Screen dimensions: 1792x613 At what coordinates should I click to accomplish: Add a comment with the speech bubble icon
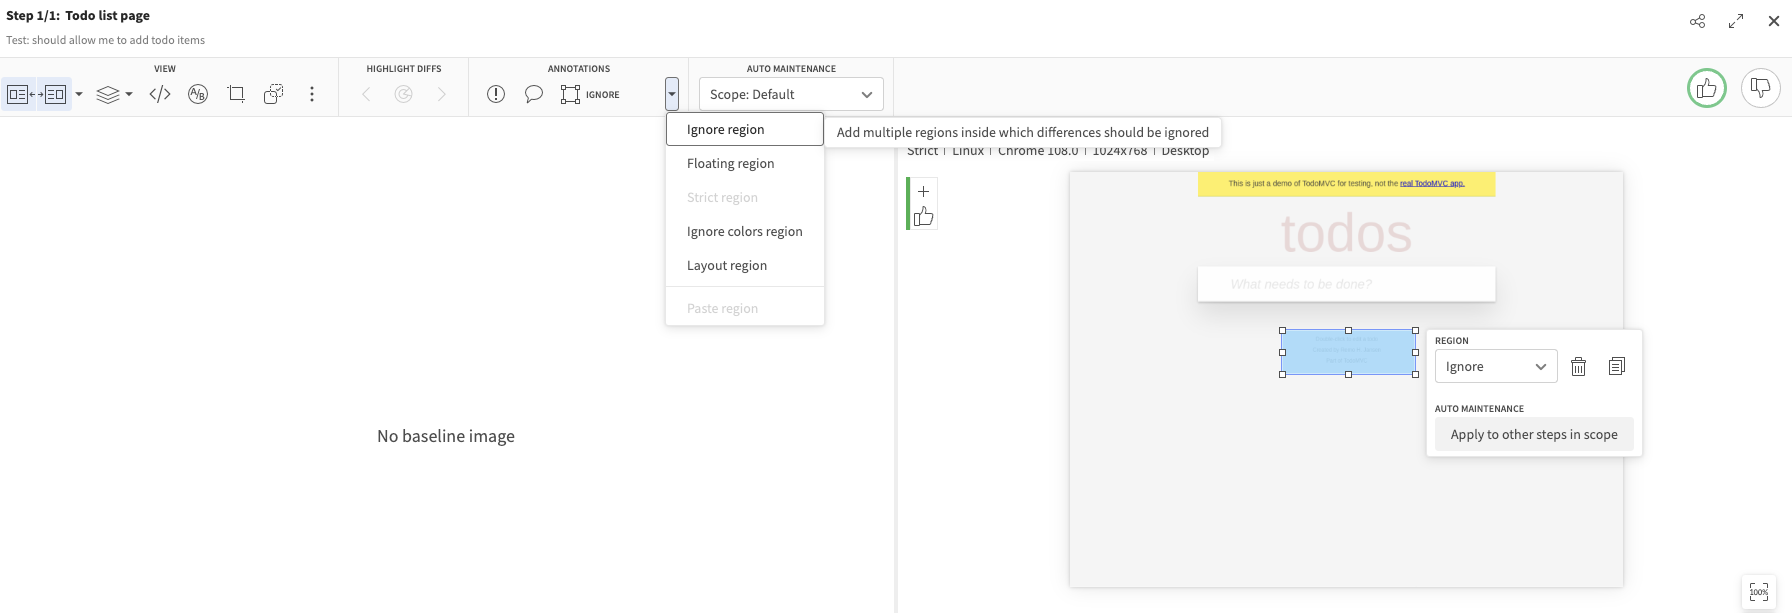tap(534, 94)
